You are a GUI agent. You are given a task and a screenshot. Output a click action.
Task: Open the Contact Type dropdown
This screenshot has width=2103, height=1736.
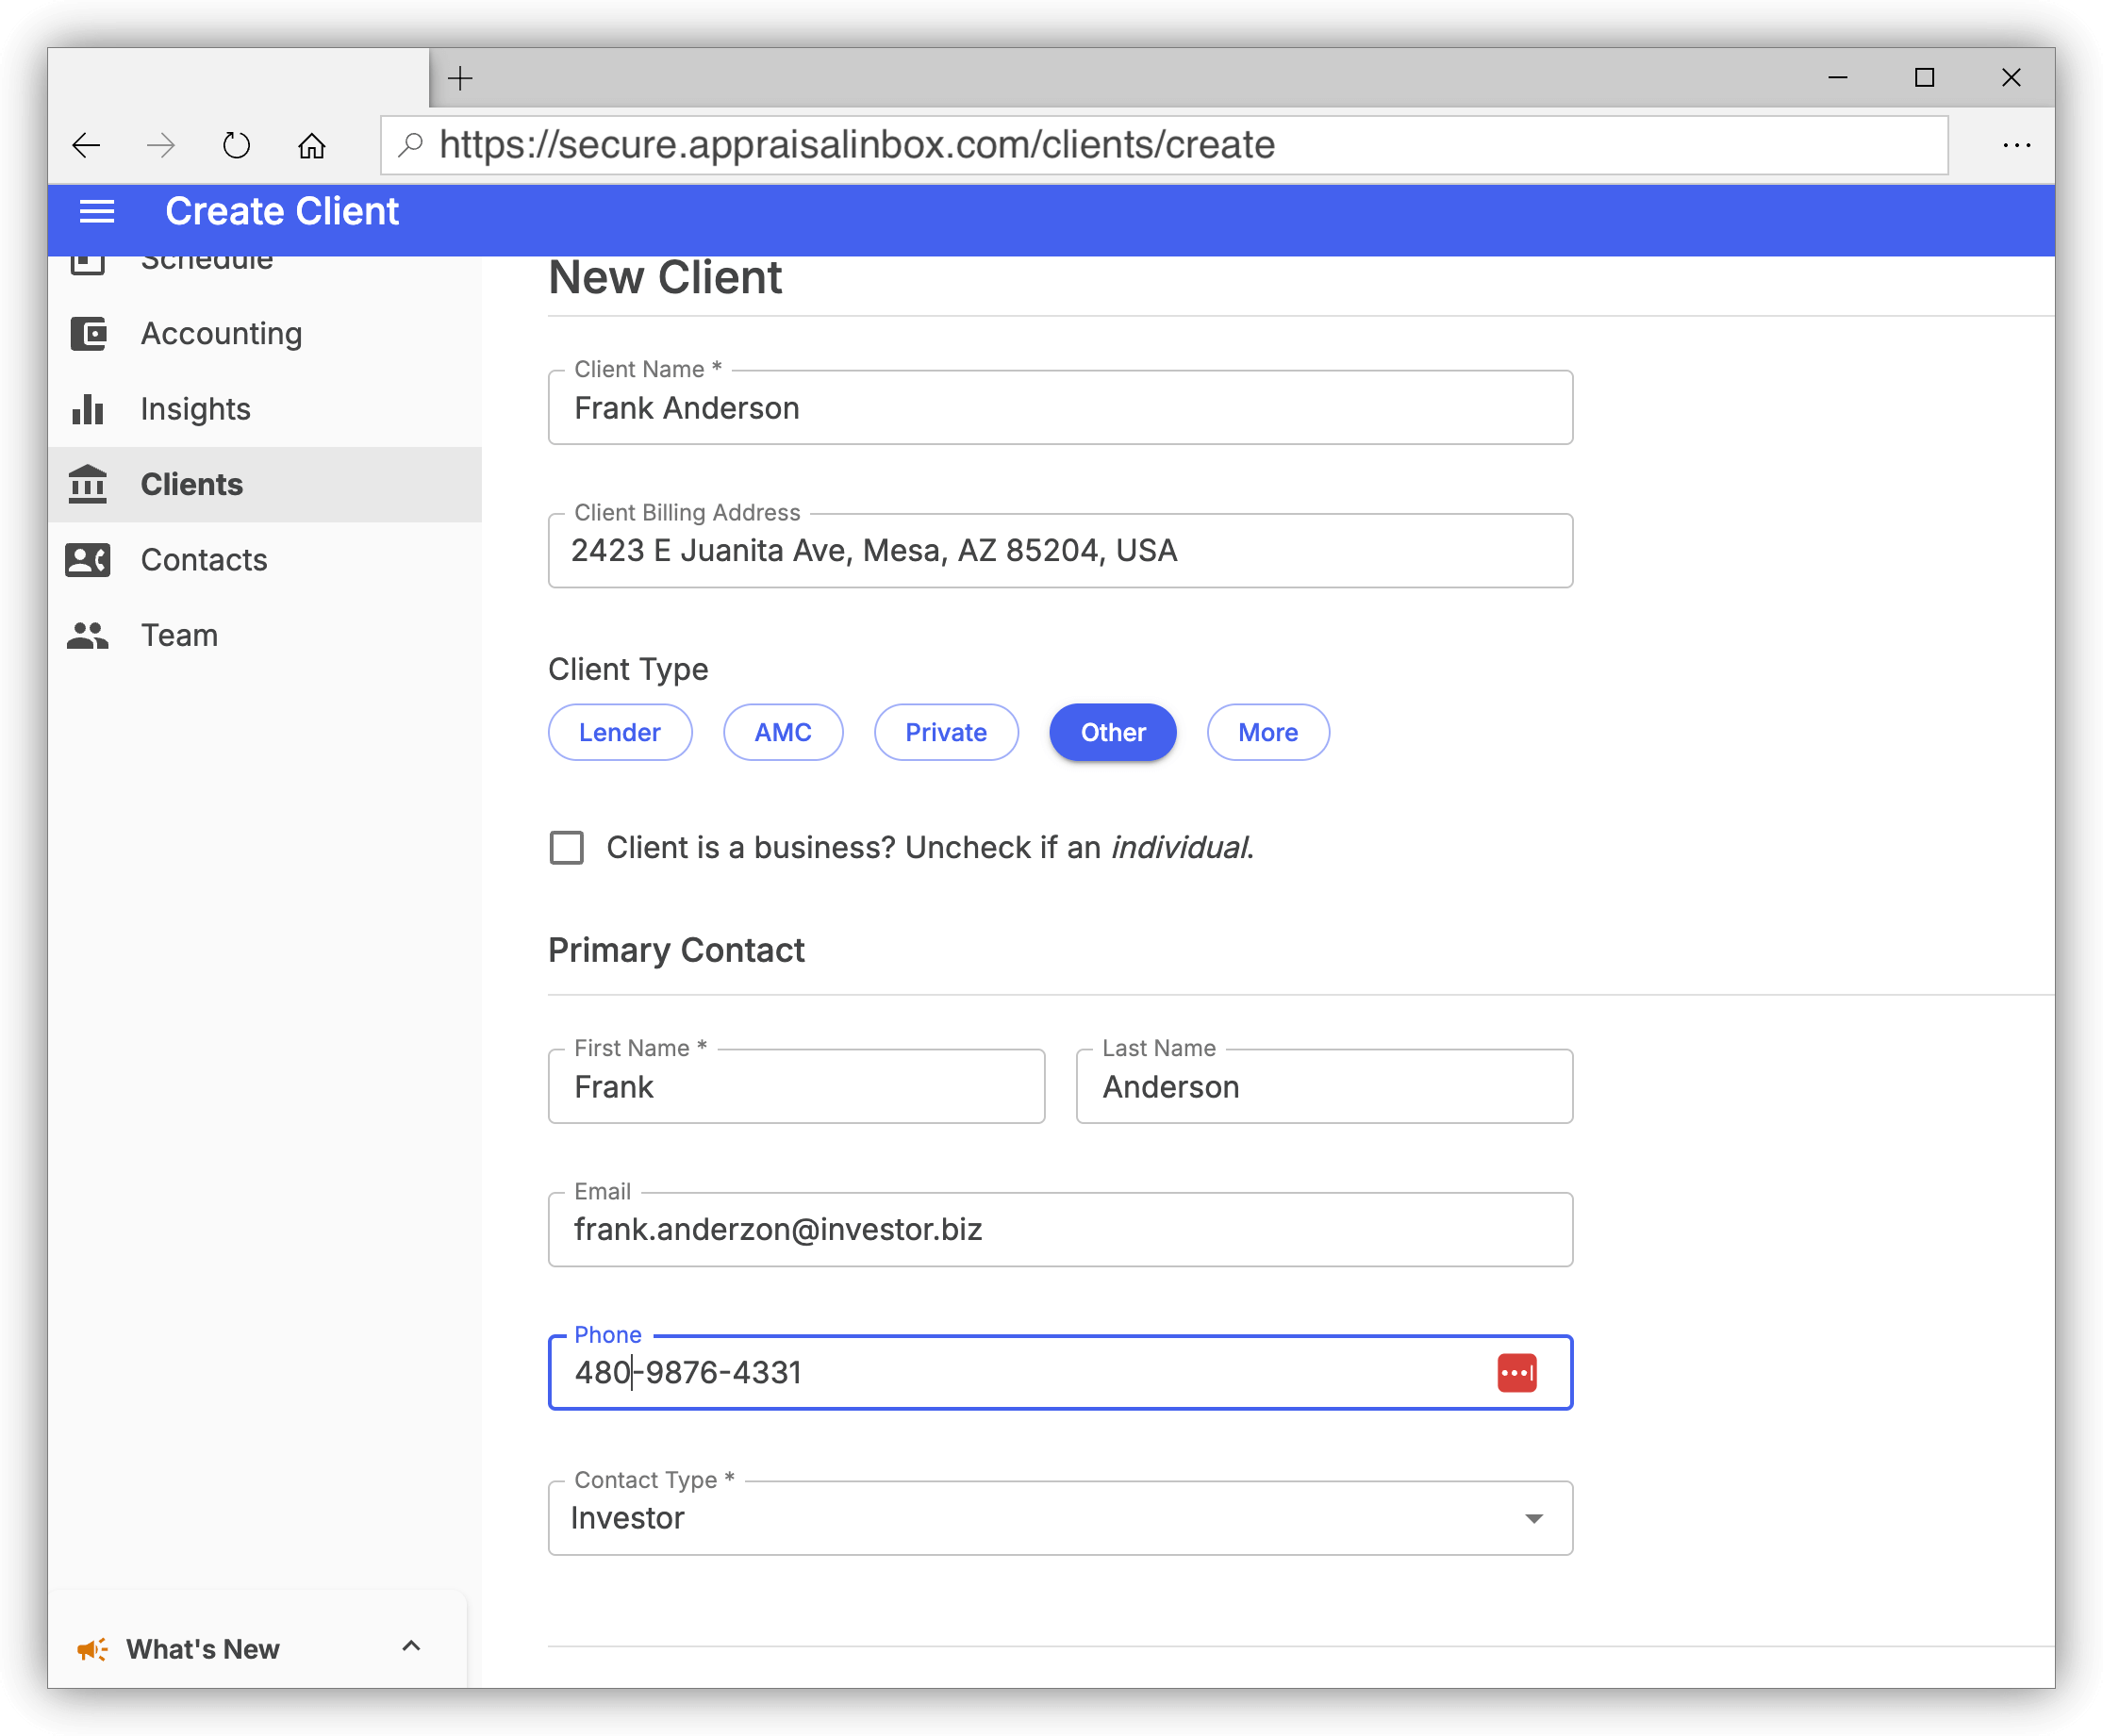coord(1060,1518)
